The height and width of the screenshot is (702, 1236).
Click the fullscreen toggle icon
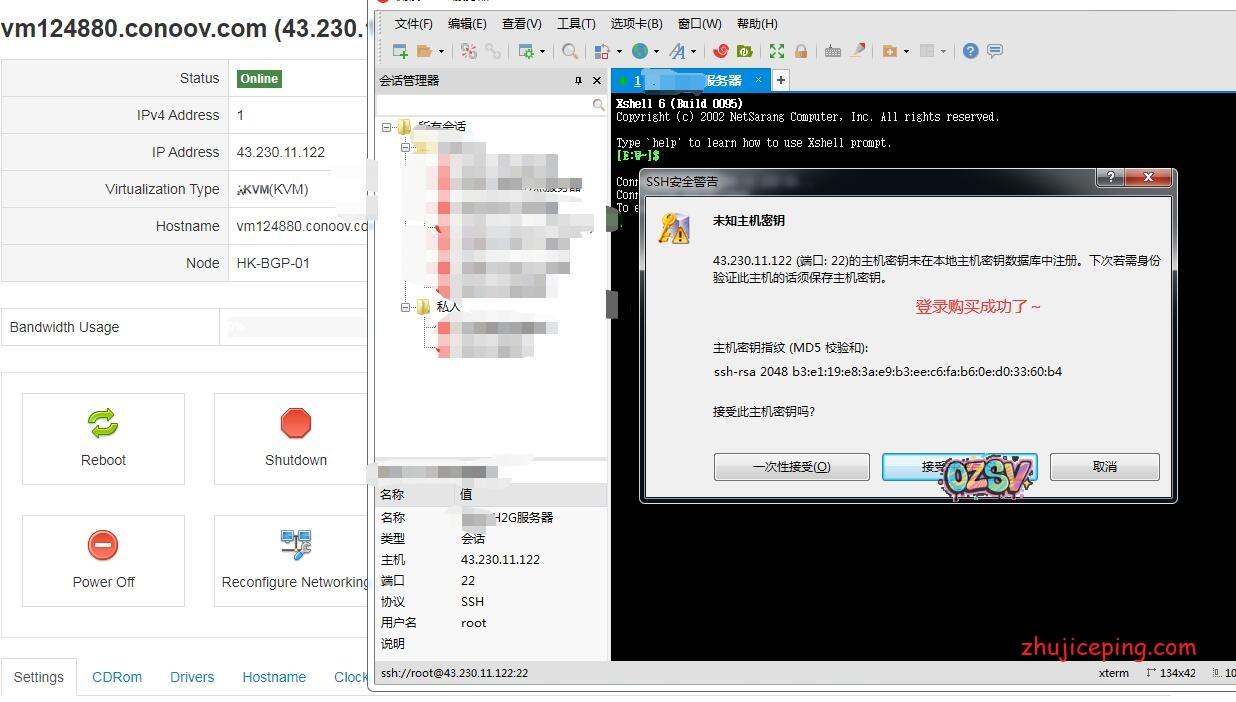[777, 51]
